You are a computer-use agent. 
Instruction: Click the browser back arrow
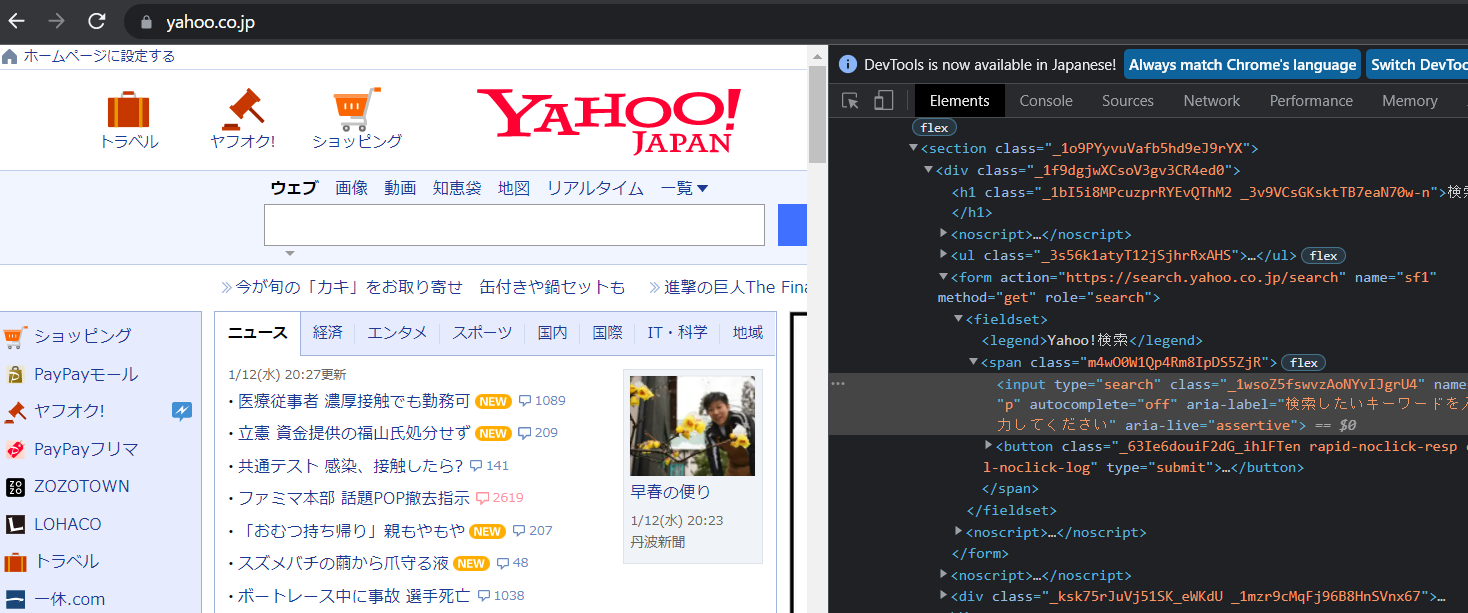click(x=17, y=21)
